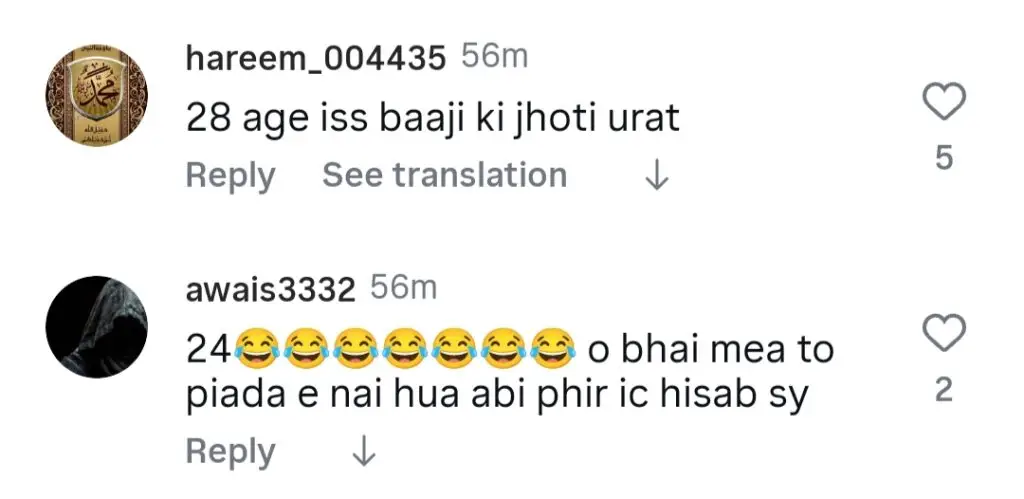Tap the heart on awais3332's comment
1024x499 pixels.
pyautogui.click(x=944, y=334)
